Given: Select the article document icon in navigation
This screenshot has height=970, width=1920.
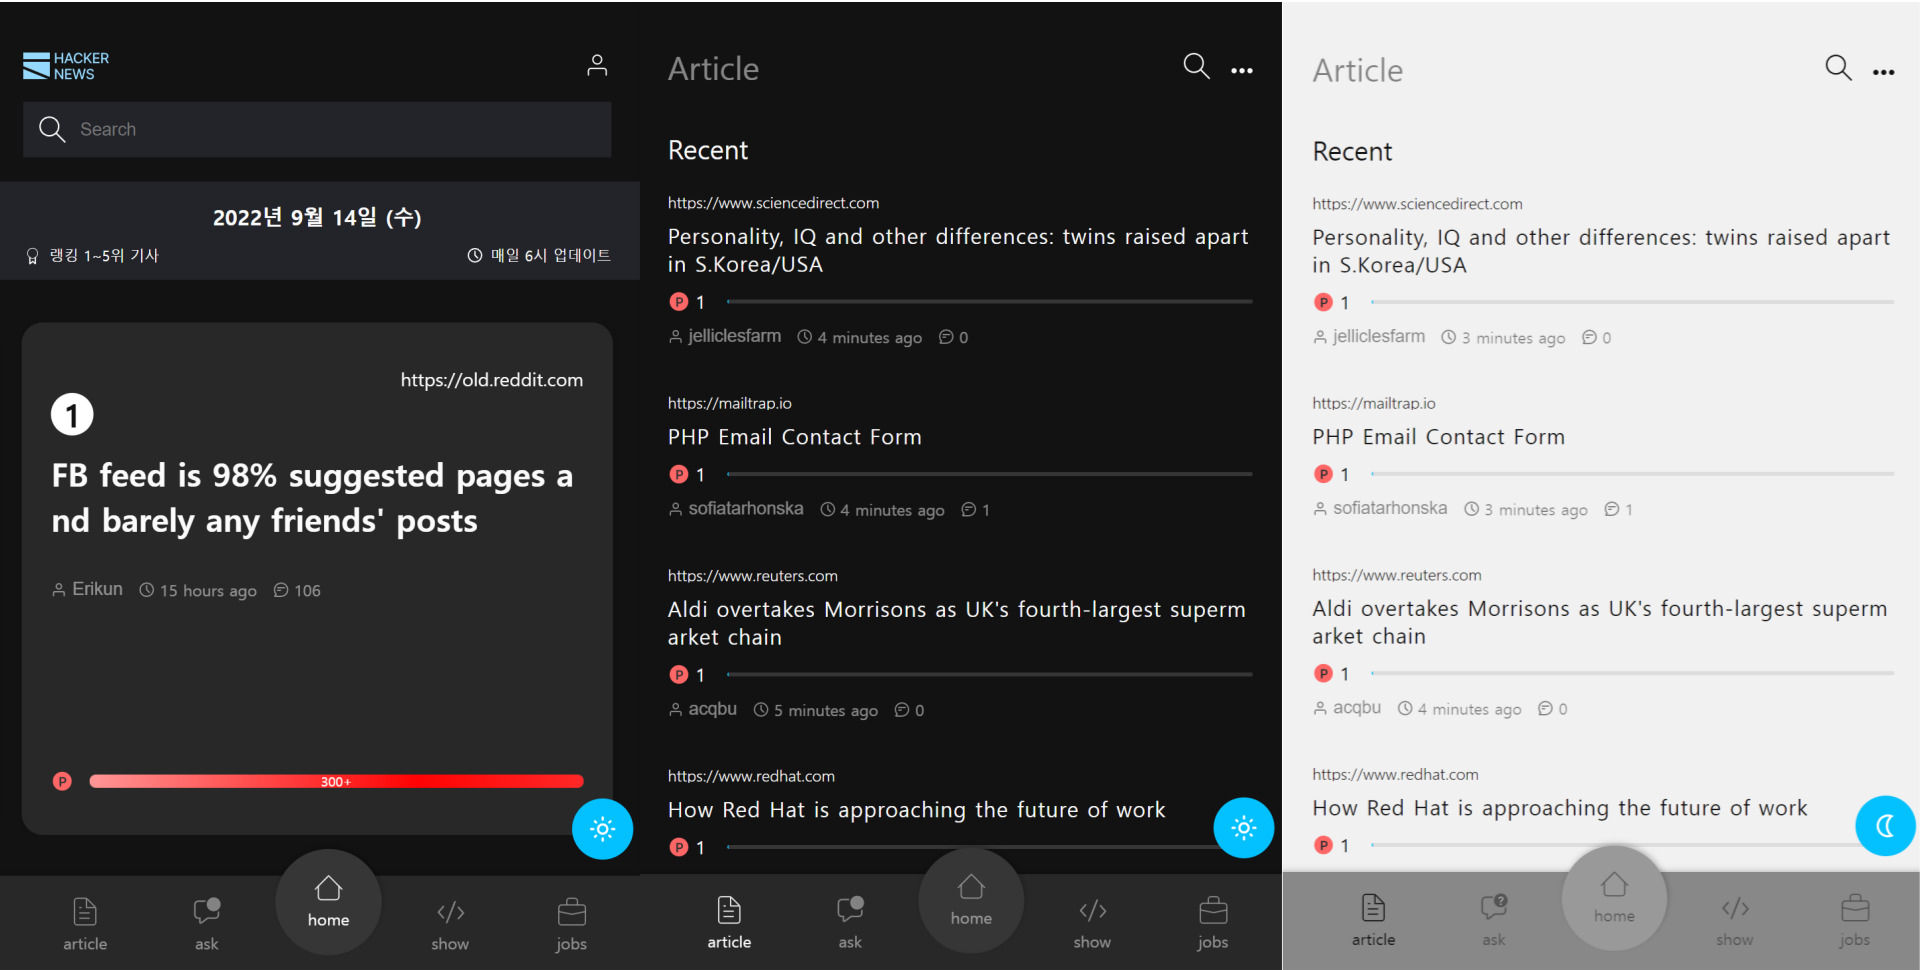Looking at the screenshot, I should 85,910.
